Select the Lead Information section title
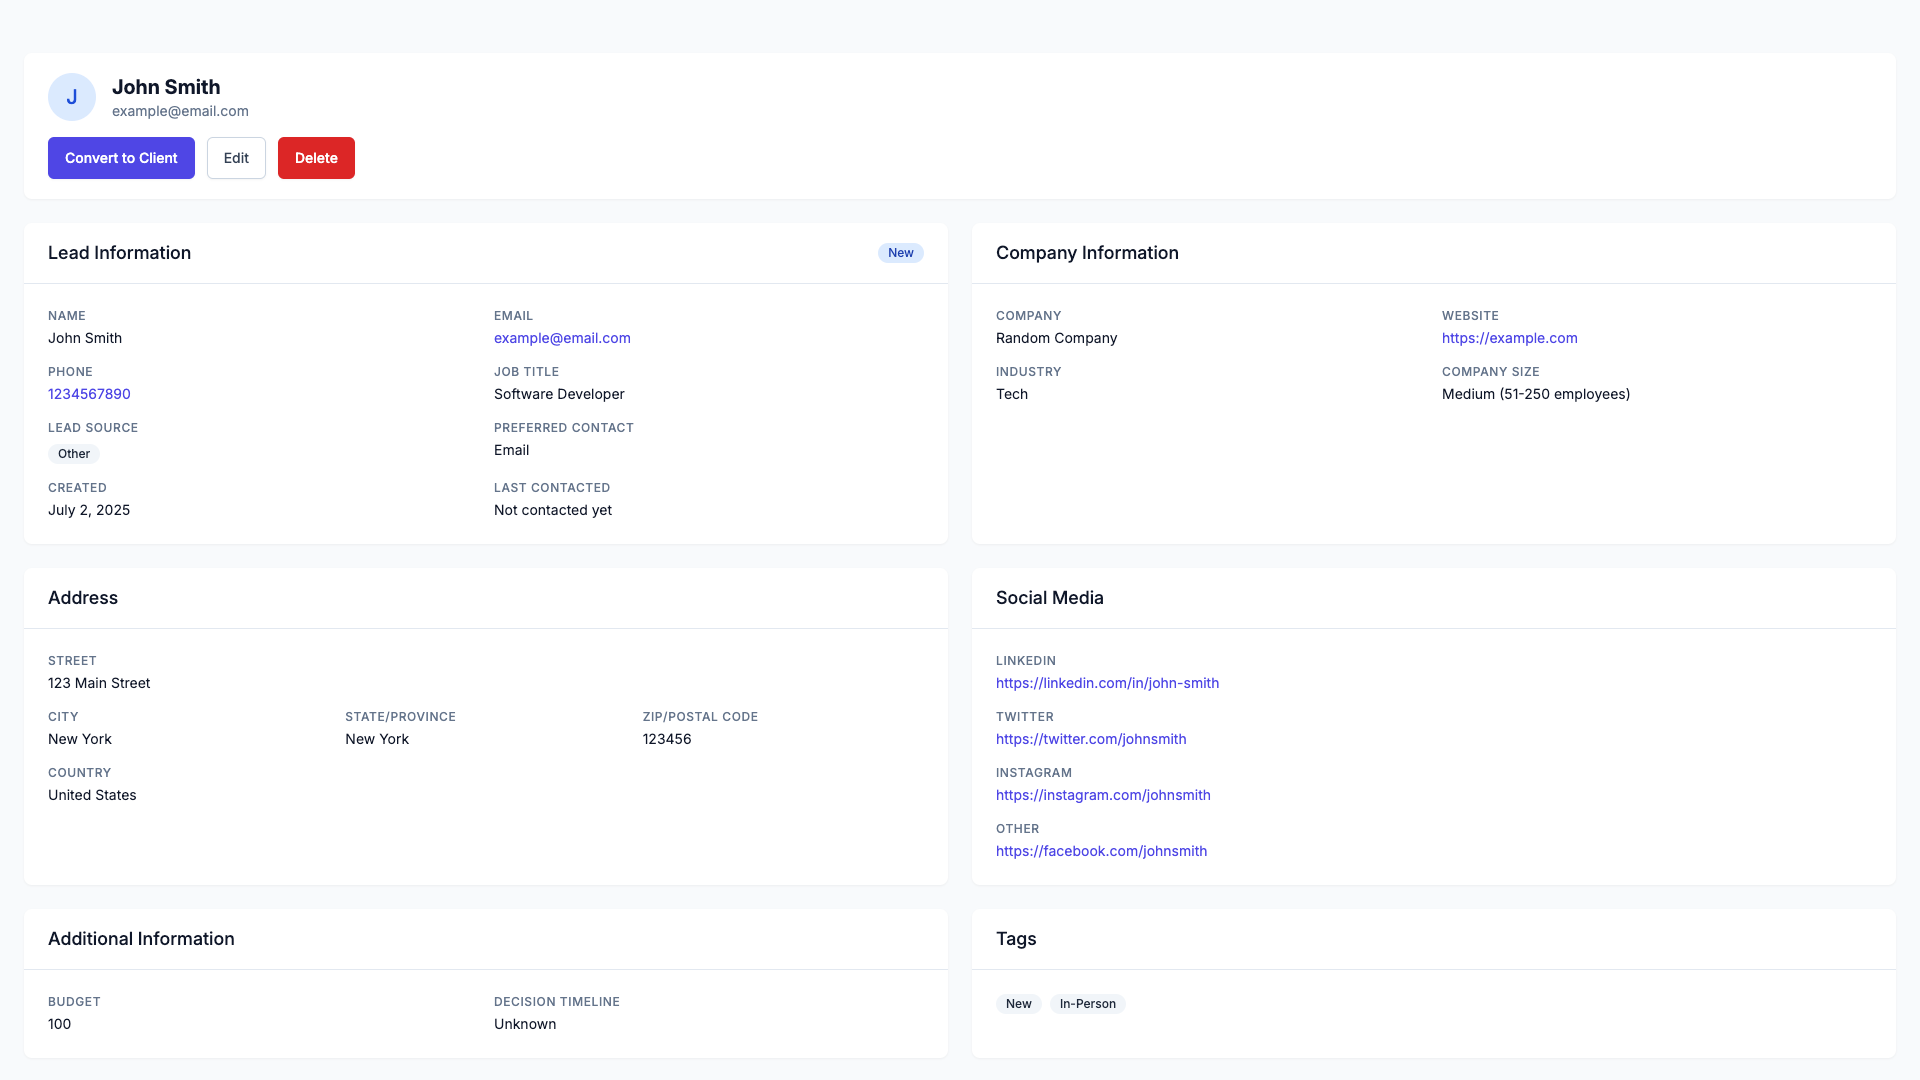The image size is (1920, 1080). click(119, 253)
